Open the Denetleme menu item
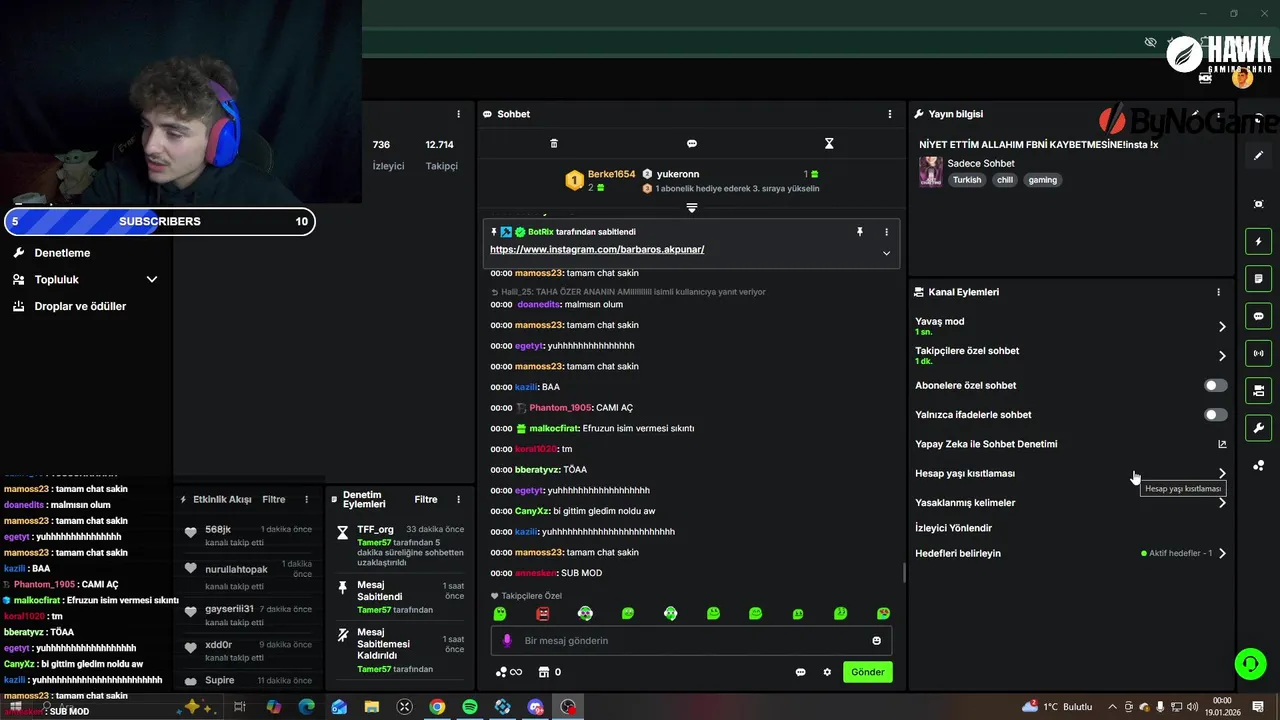Screen dimensions: 1280x720 pyautogui.click(x=62, y=253)
